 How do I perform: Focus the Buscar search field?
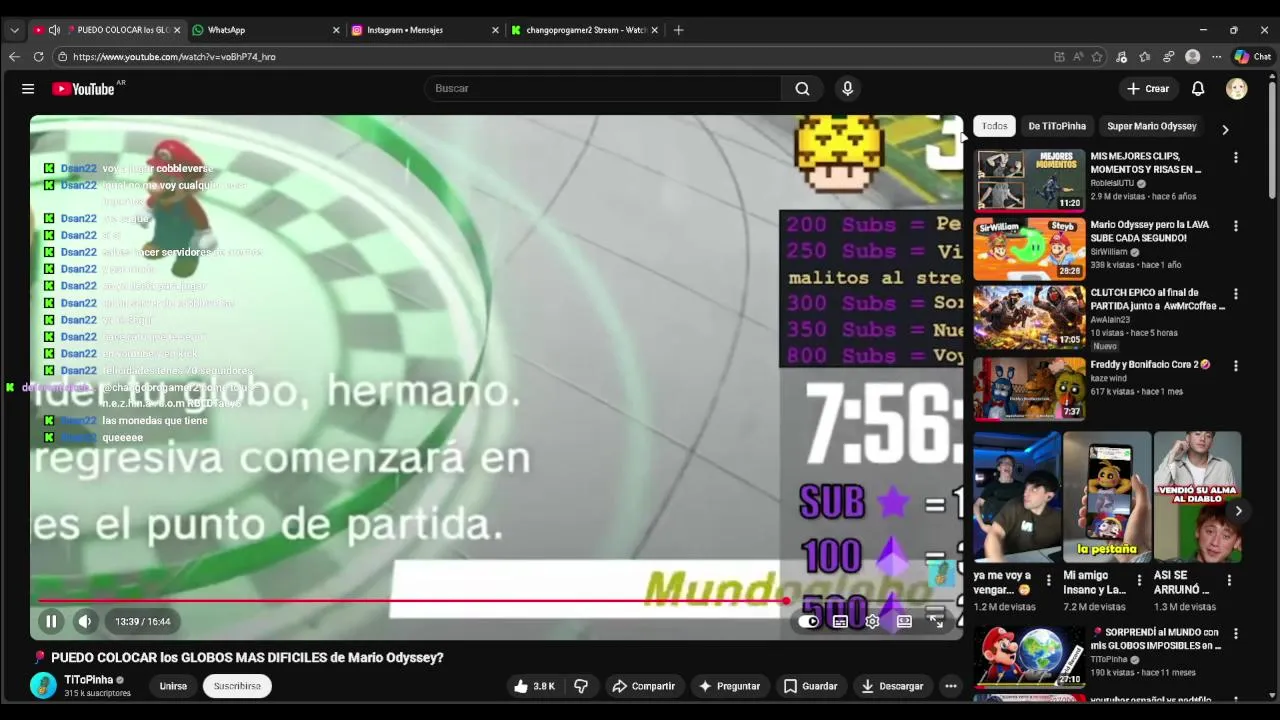[x=604, y=89]
